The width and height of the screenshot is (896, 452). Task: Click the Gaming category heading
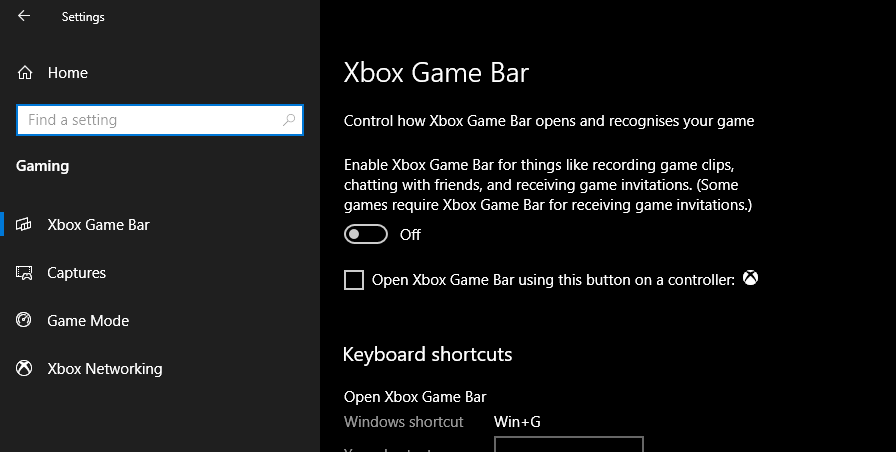pos(43,166)
